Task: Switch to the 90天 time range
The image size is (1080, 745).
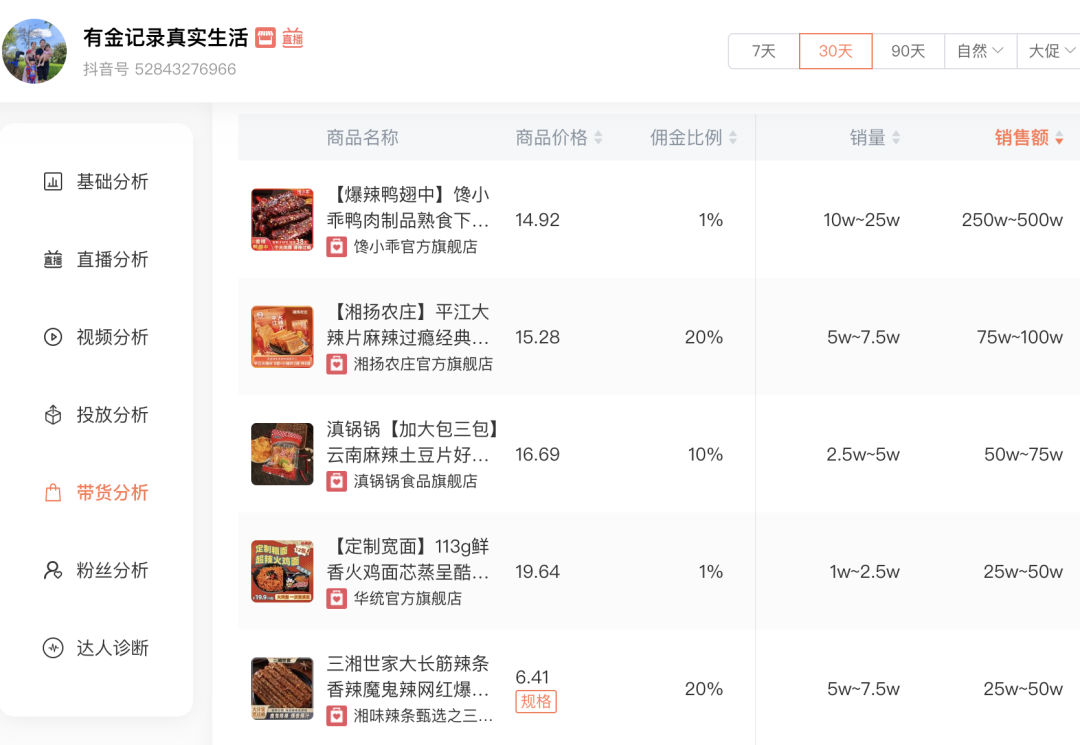Action: [x=908, y=51]
